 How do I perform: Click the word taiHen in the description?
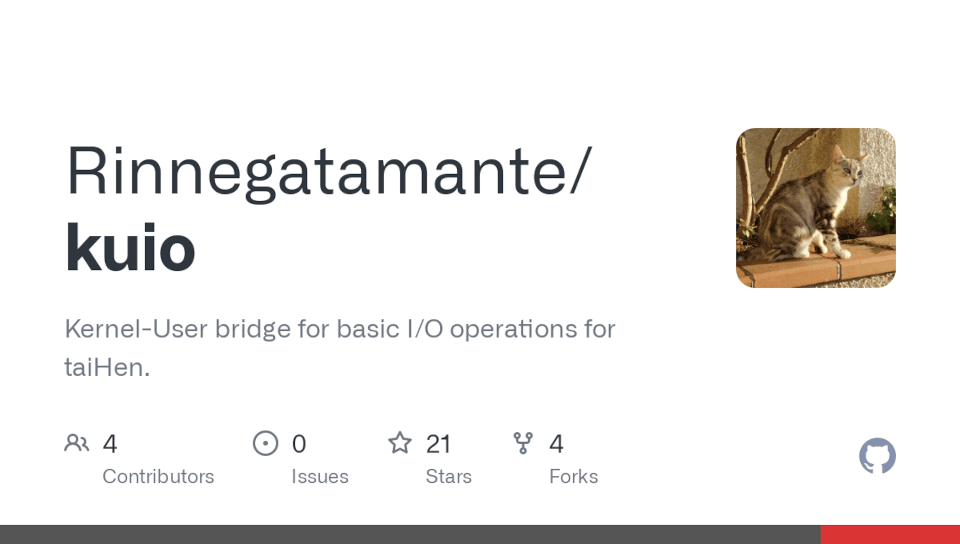coord(106,367)
